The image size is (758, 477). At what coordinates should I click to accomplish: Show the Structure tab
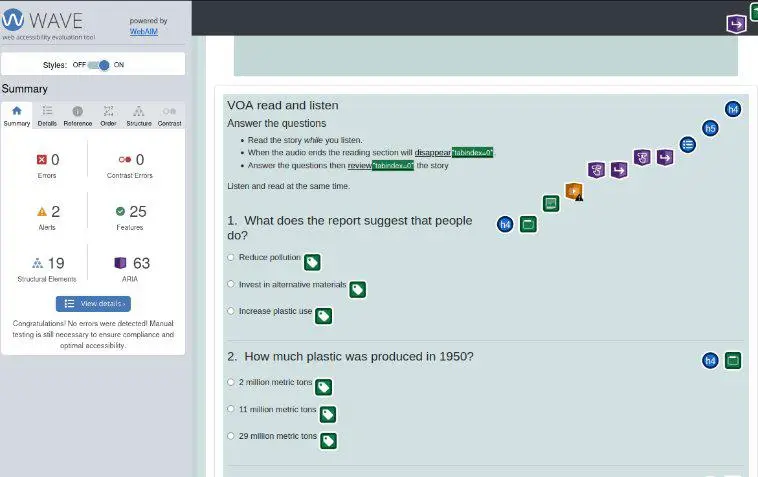[139, 115]
